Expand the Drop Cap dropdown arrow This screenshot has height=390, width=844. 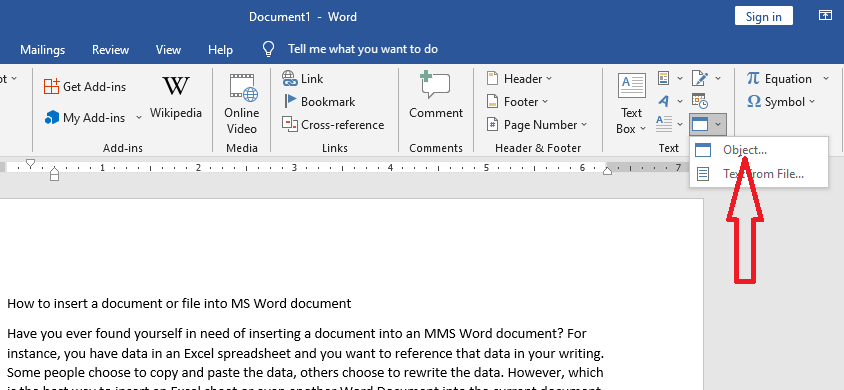click(680, 125)
